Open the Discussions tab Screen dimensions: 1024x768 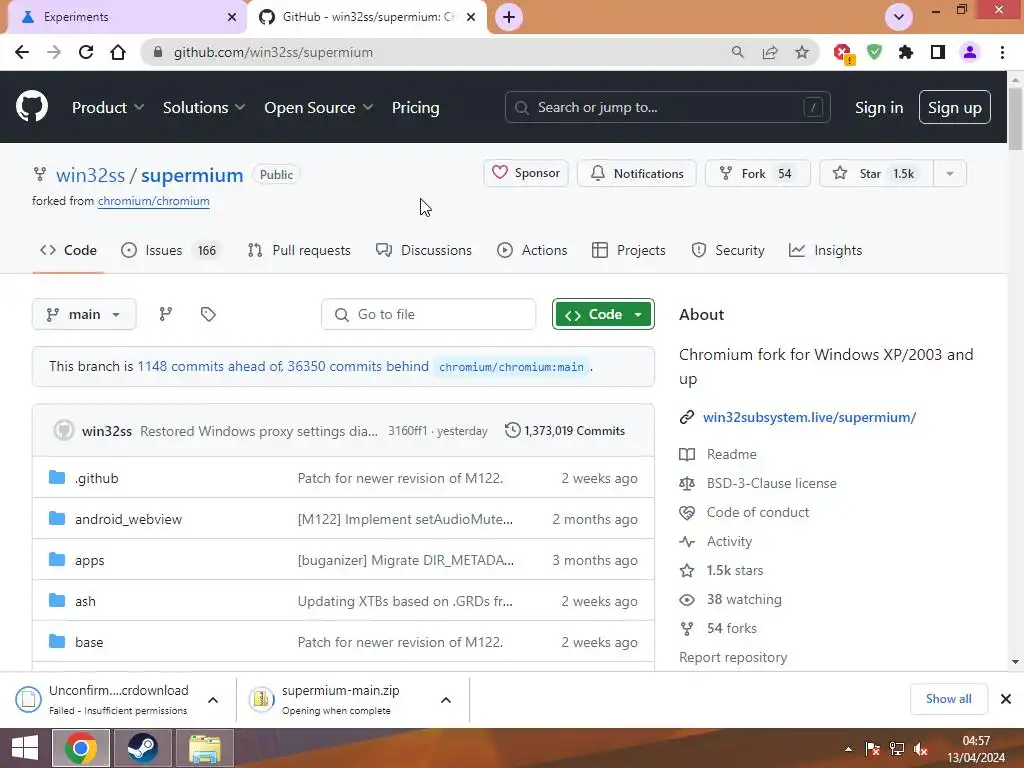(x=424, y=250)
